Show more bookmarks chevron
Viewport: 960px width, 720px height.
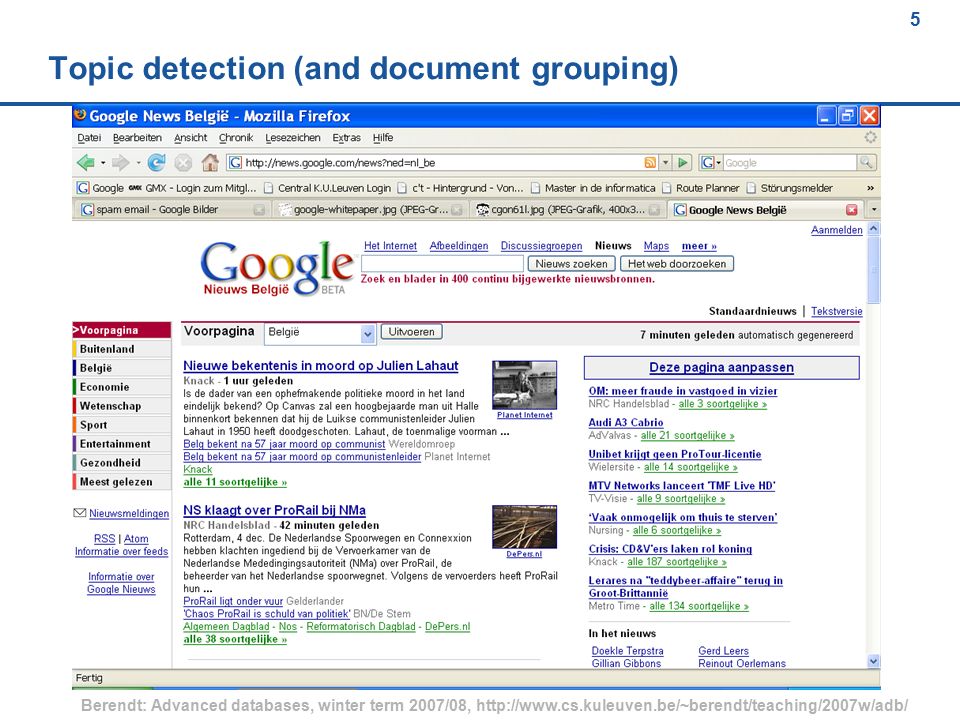point(870,188)
